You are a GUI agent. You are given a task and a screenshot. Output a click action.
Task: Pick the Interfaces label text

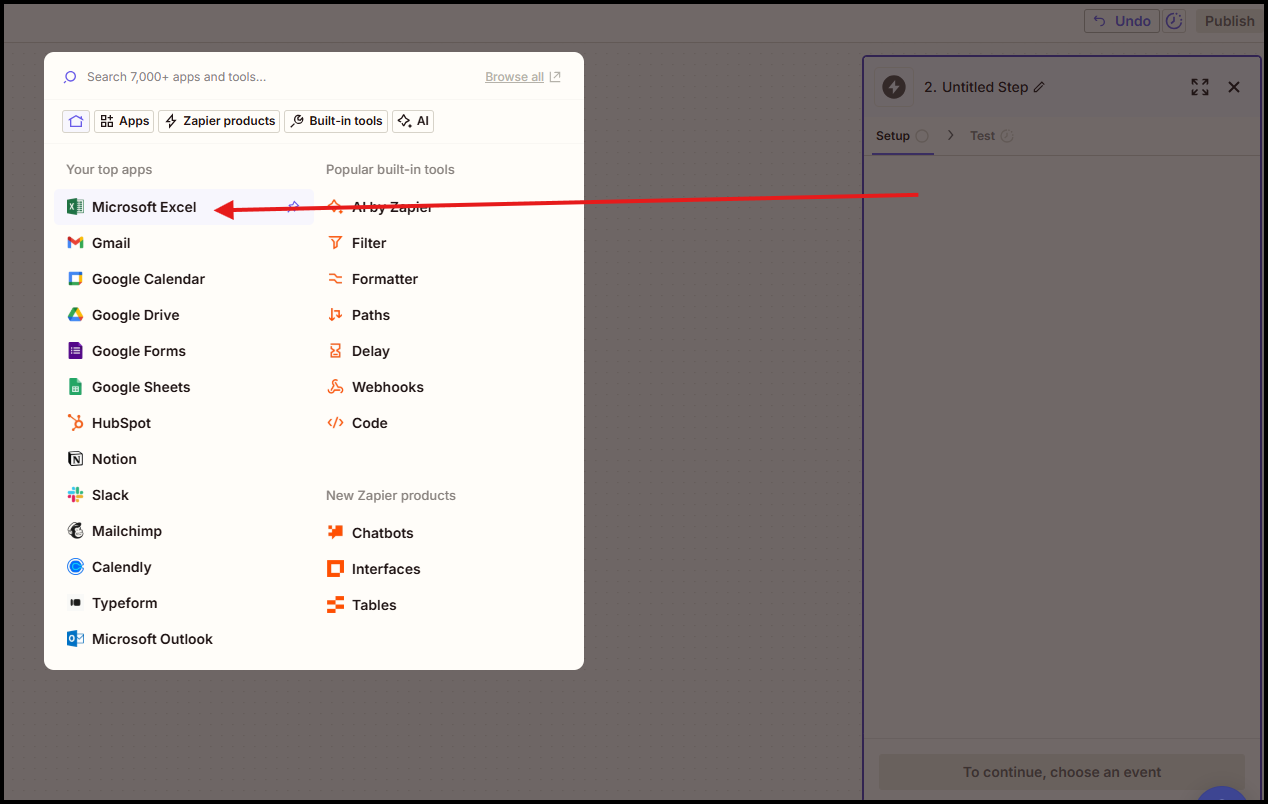point(386,569)
